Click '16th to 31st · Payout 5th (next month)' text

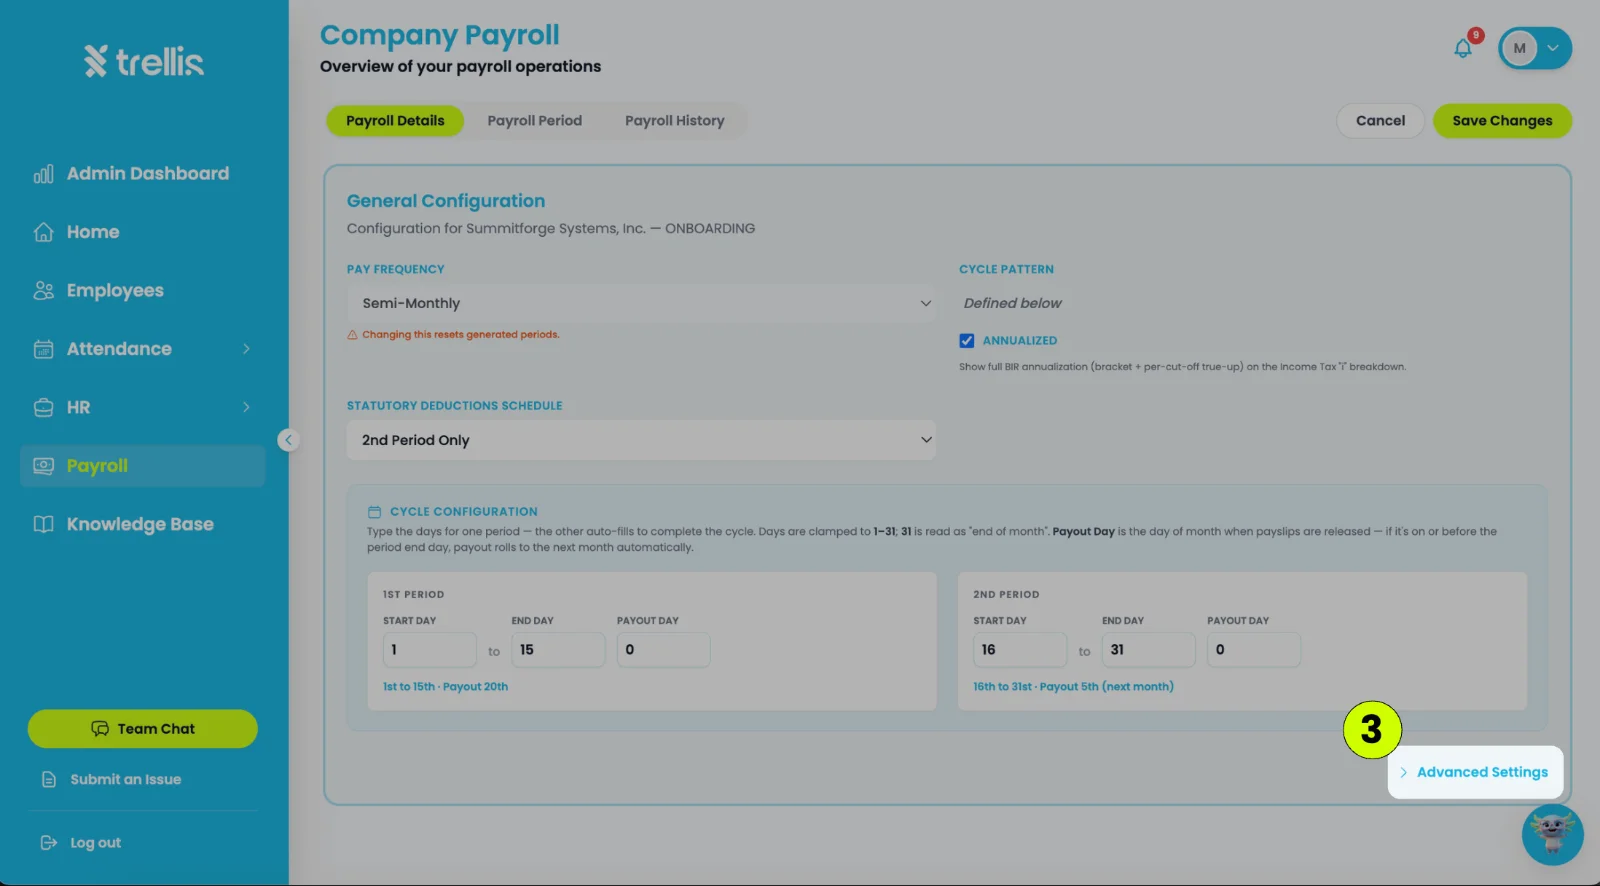point(1073,687)
